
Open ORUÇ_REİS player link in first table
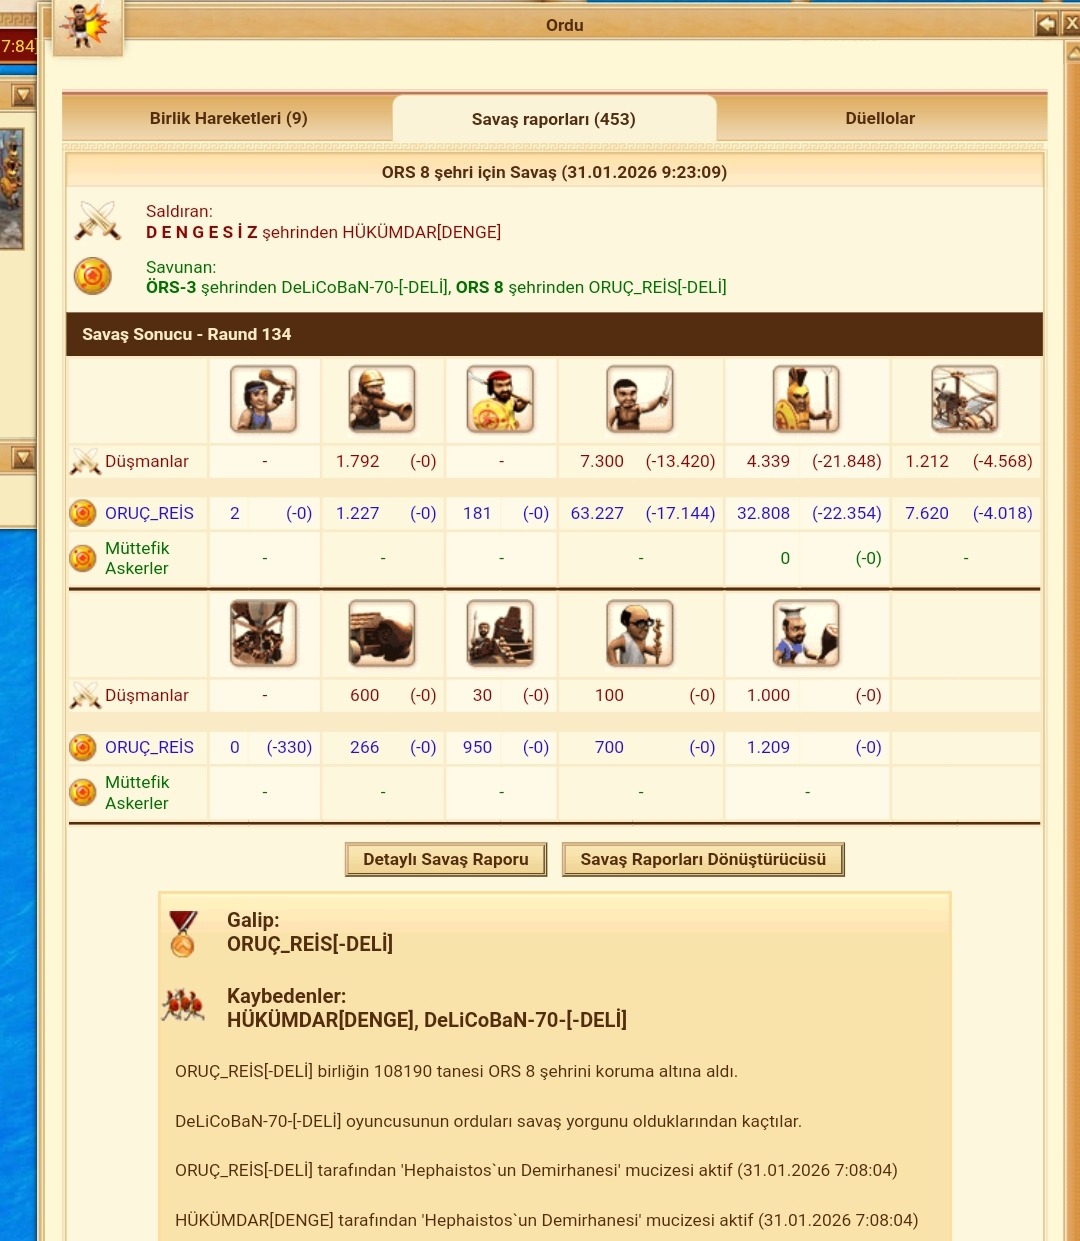pyautogui.click(x=149, y=513)
